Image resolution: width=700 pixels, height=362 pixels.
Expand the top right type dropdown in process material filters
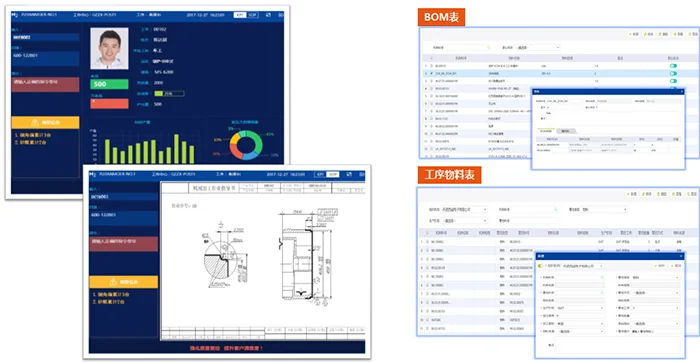pyautogui.click(x=604, y=209)
